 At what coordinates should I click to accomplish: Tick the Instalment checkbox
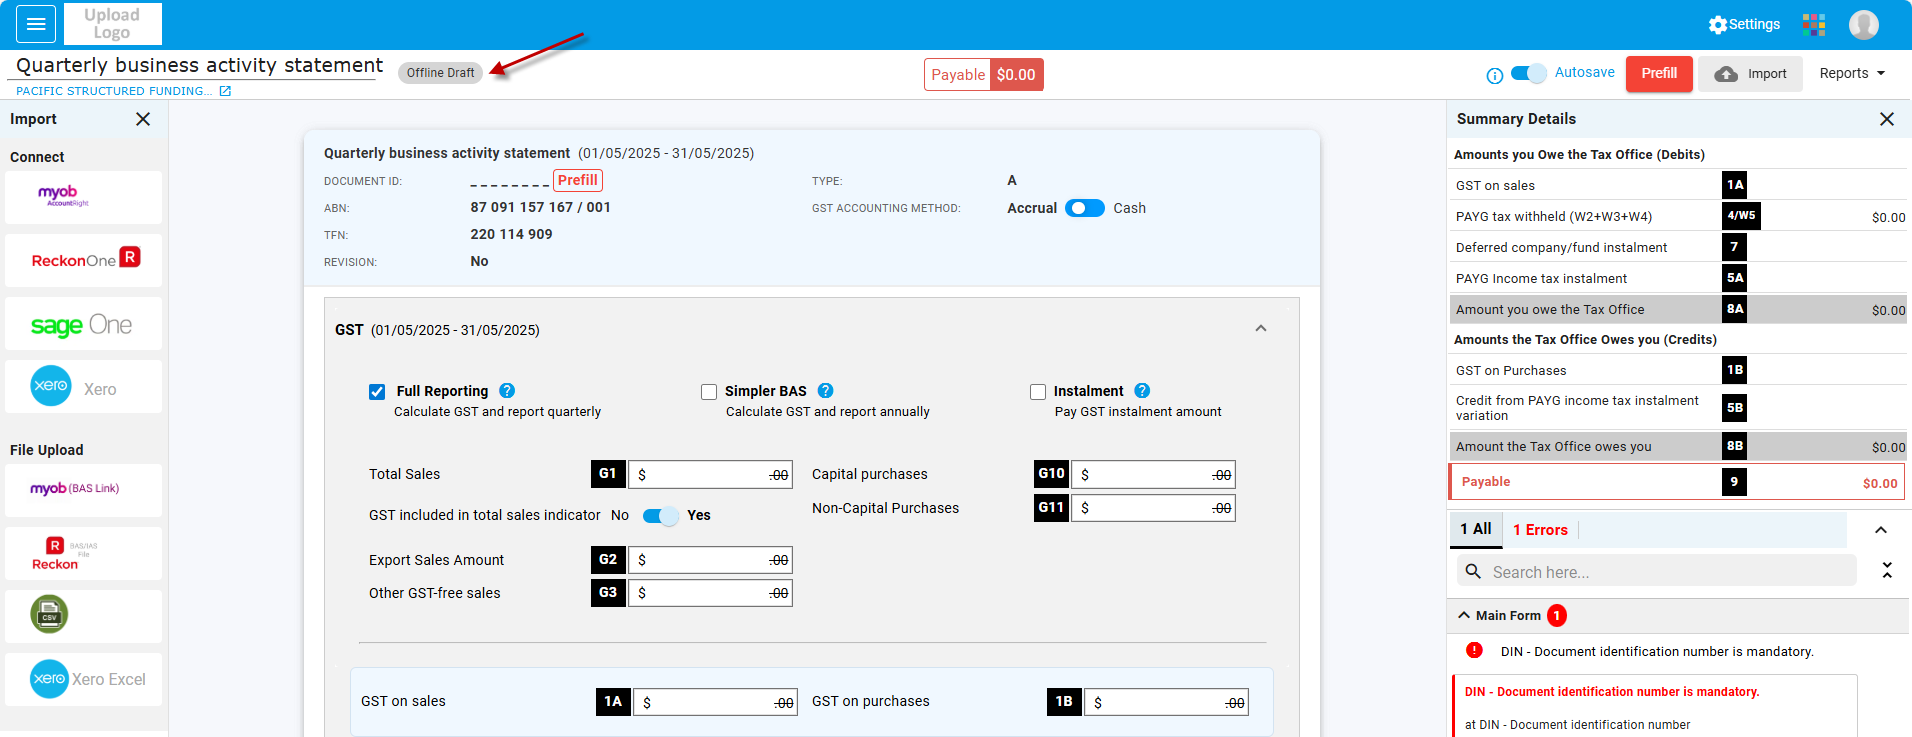(1038, 392)
